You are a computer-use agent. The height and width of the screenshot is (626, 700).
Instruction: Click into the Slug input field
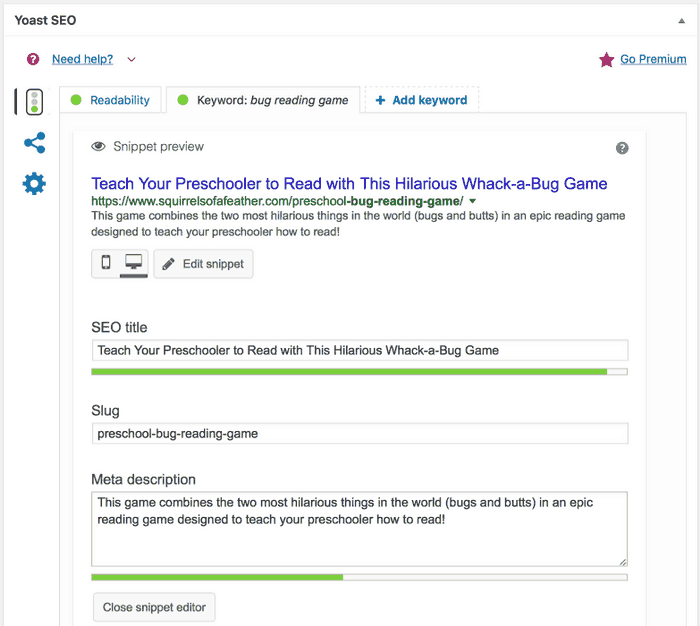(x=360, y=434)
